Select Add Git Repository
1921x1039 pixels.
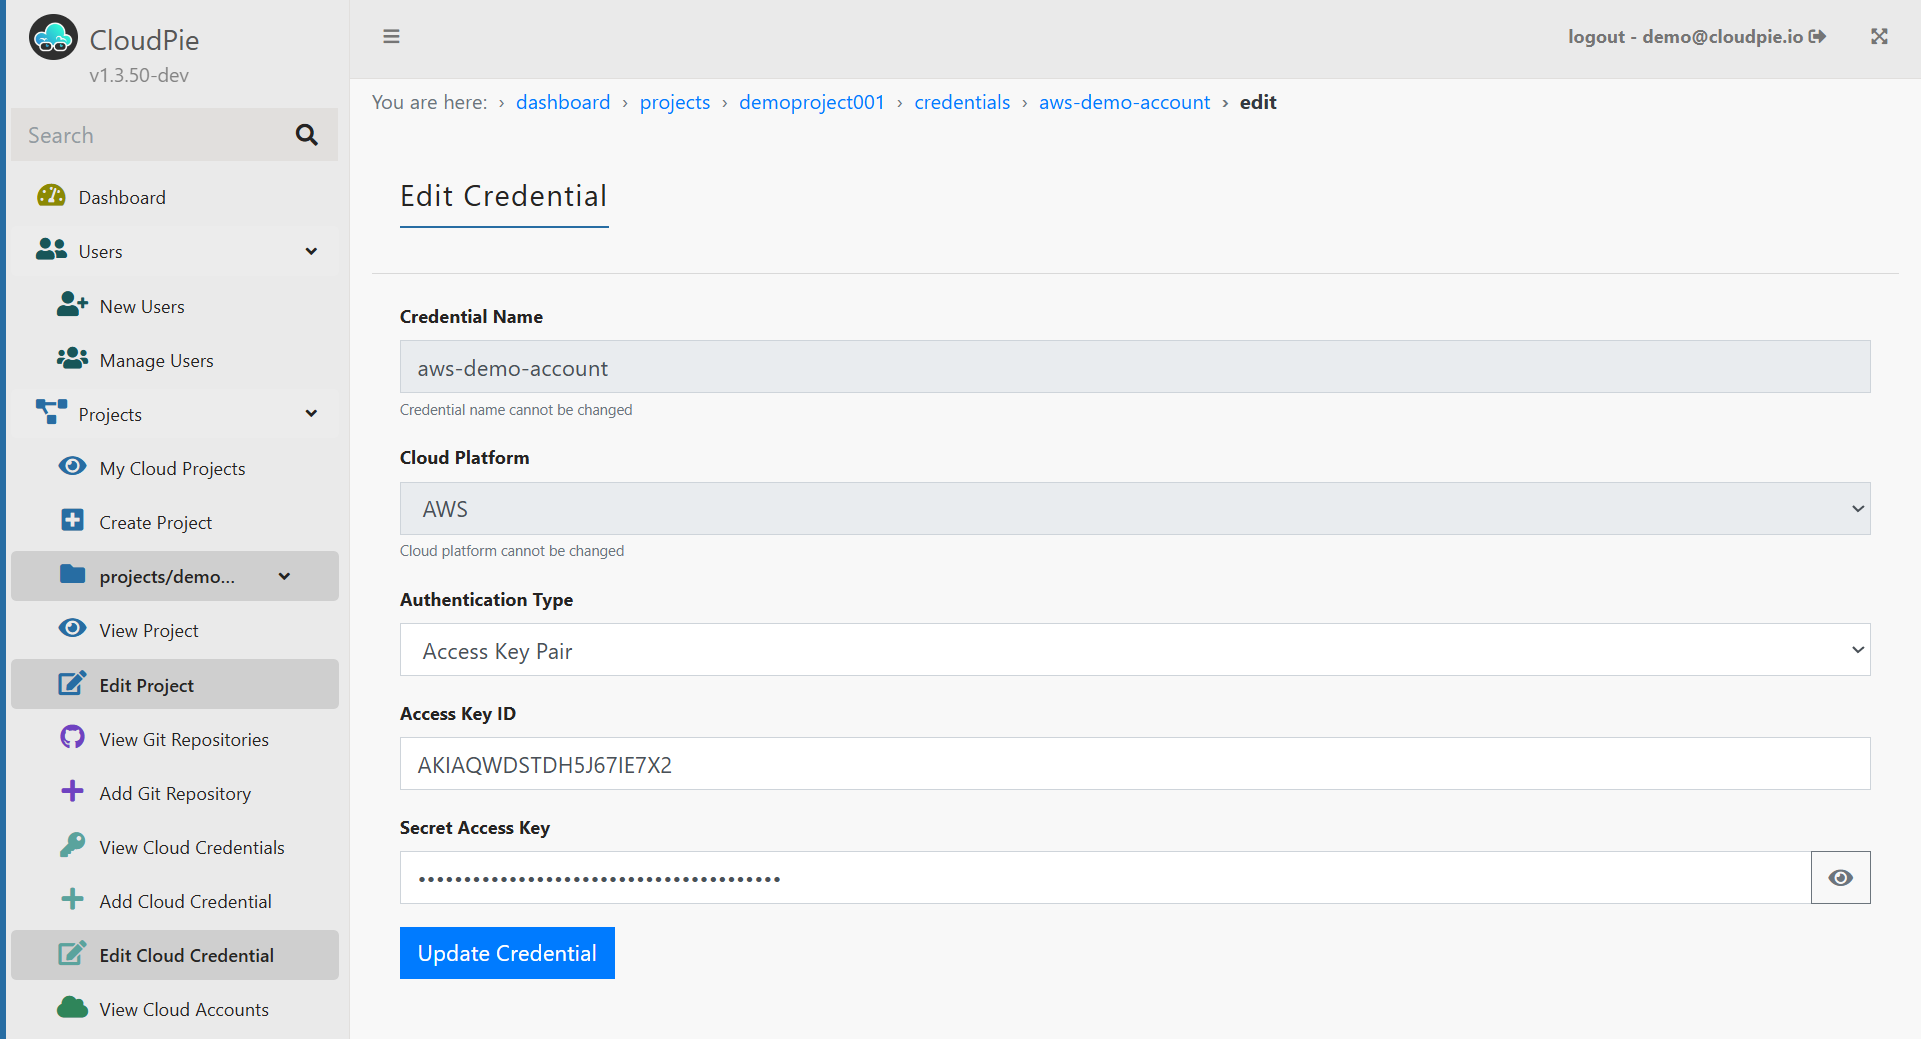pyautogui.click(x=174, y=793)
